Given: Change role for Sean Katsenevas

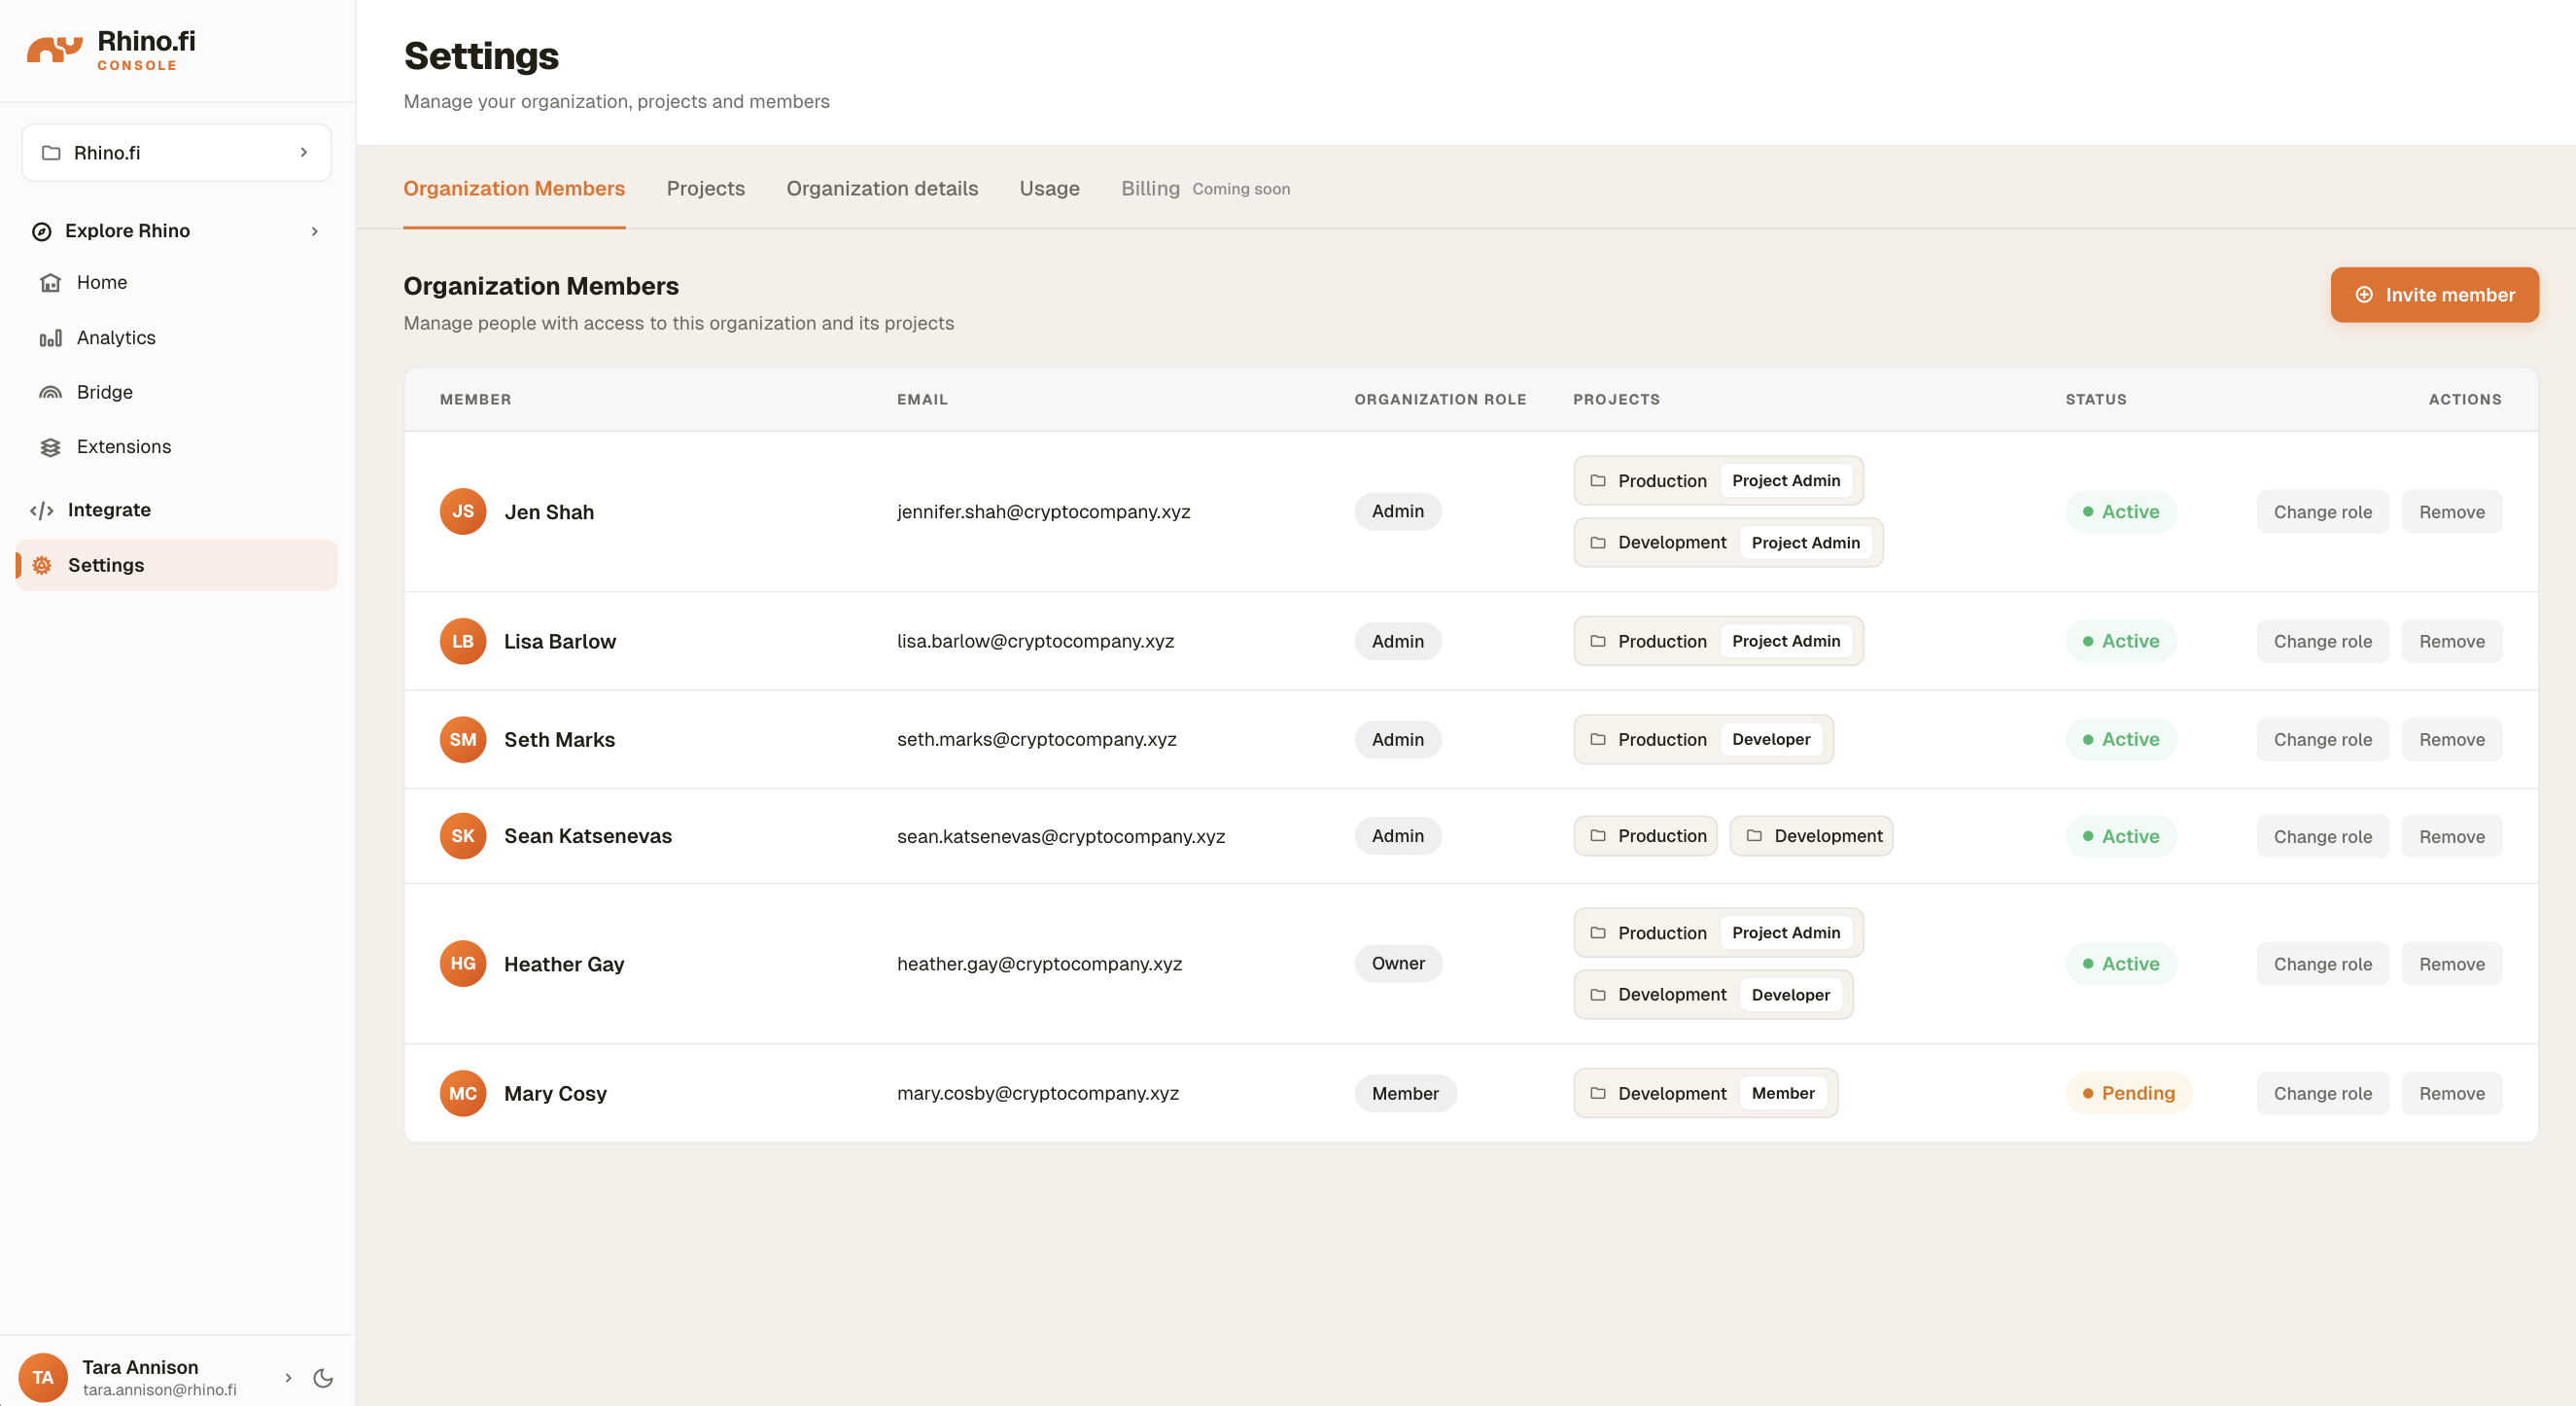Looking at the screenshot, I should (2322, 836).
